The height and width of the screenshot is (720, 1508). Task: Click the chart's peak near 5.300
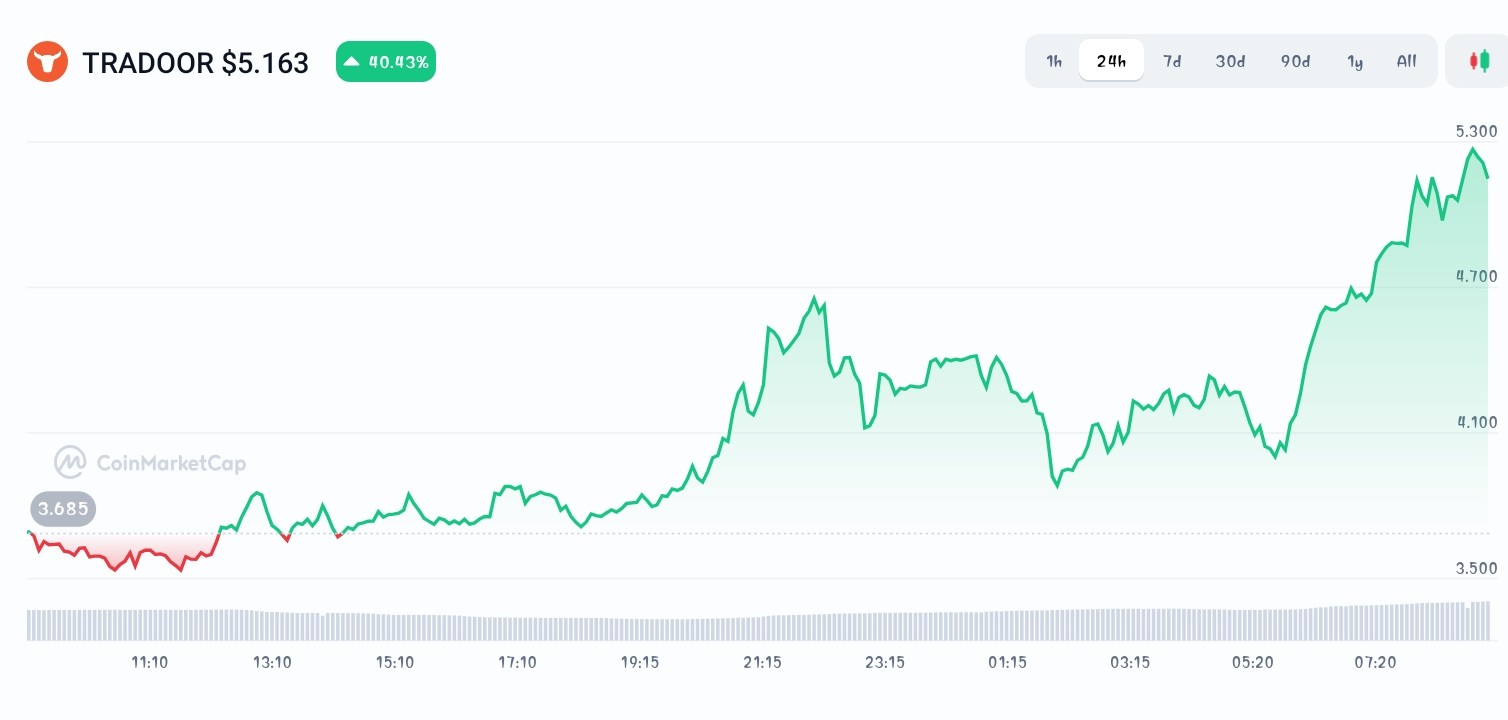(x=1472, y=149)
